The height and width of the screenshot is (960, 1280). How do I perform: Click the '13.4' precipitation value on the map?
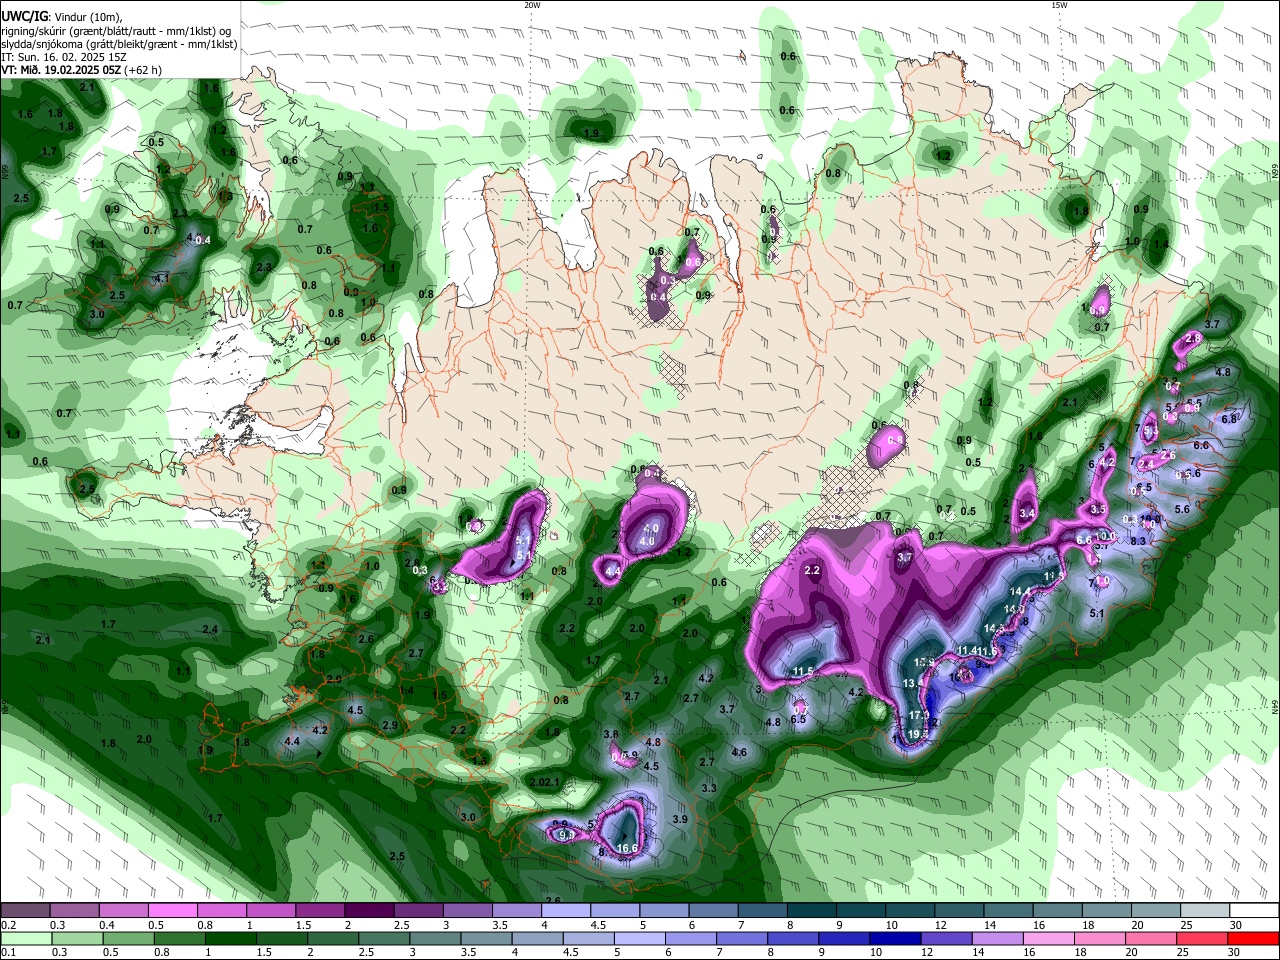click(x=914, y=683)
